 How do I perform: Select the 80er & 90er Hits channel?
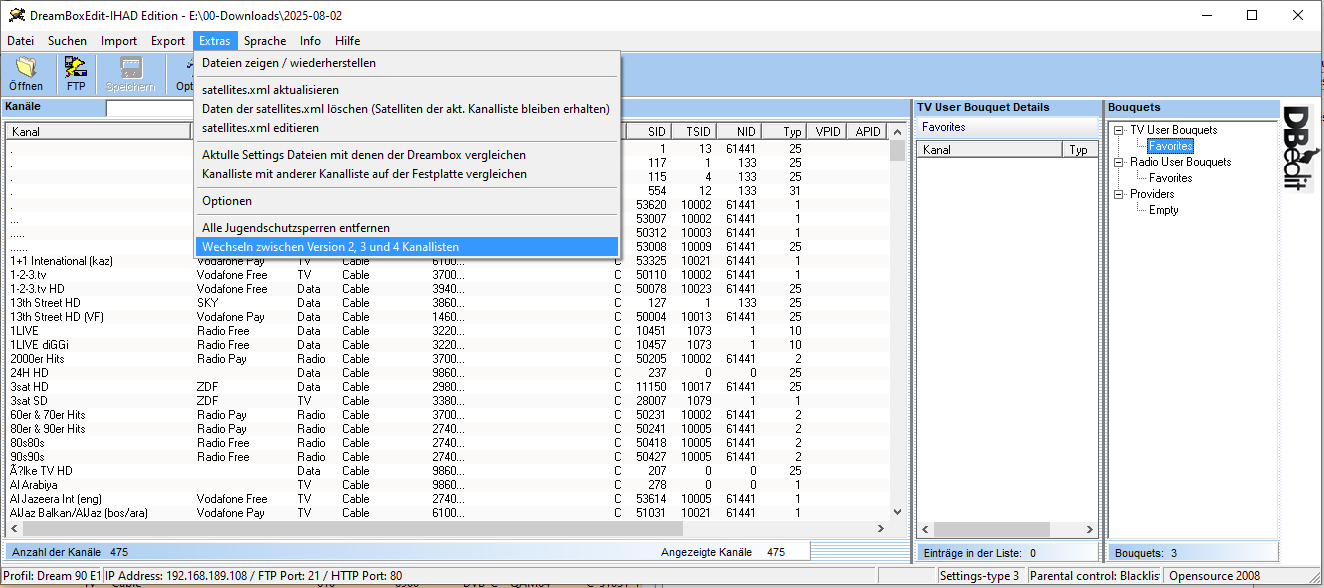click(x=447, y=429)
